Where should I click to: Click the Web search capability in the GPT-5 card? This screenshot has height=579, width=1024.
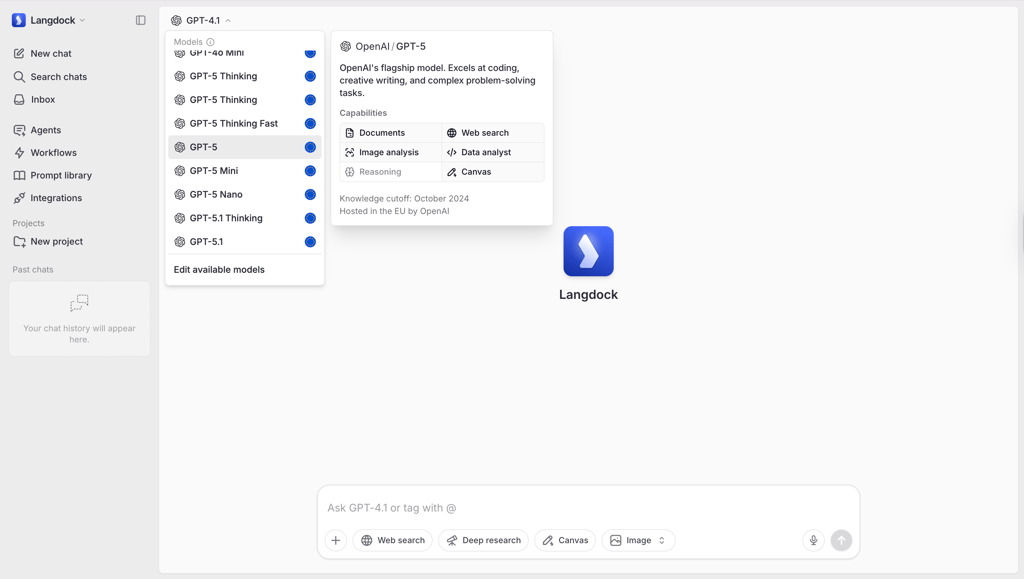(493, 133)
